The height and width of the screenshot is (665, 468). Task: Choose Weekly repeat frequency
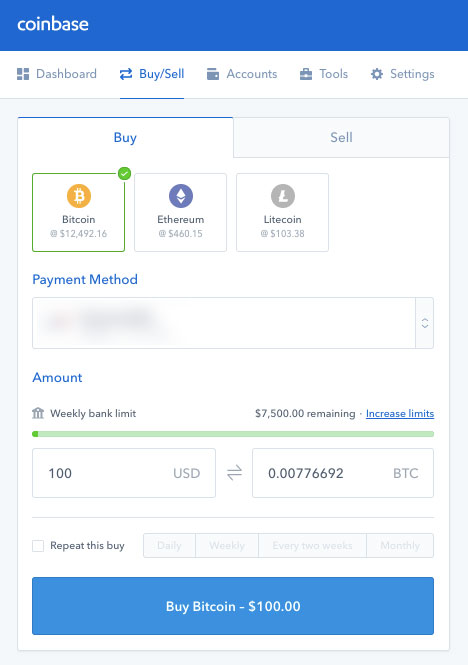227,545
